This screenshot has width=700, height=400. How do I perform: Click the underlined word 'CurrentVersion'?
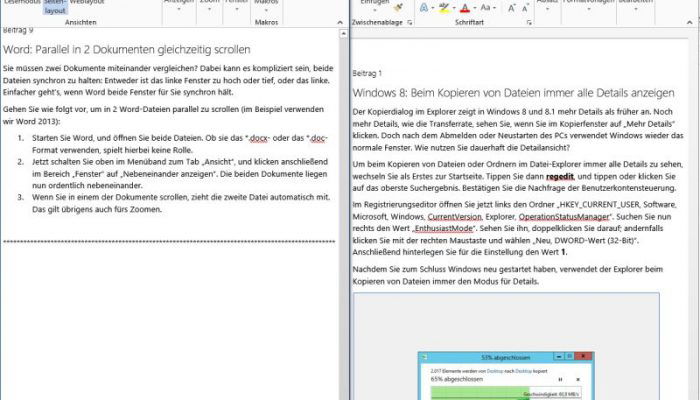tap(454, 217)
